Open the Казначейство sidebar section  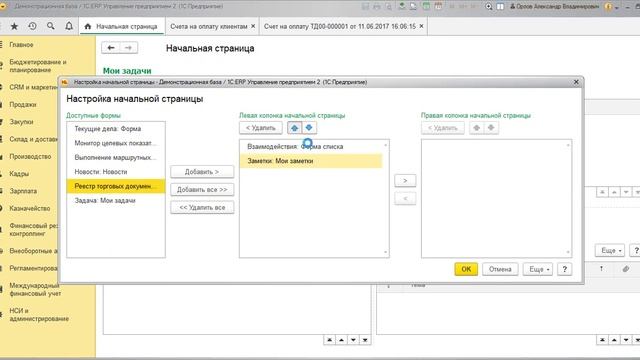[29, 208]
